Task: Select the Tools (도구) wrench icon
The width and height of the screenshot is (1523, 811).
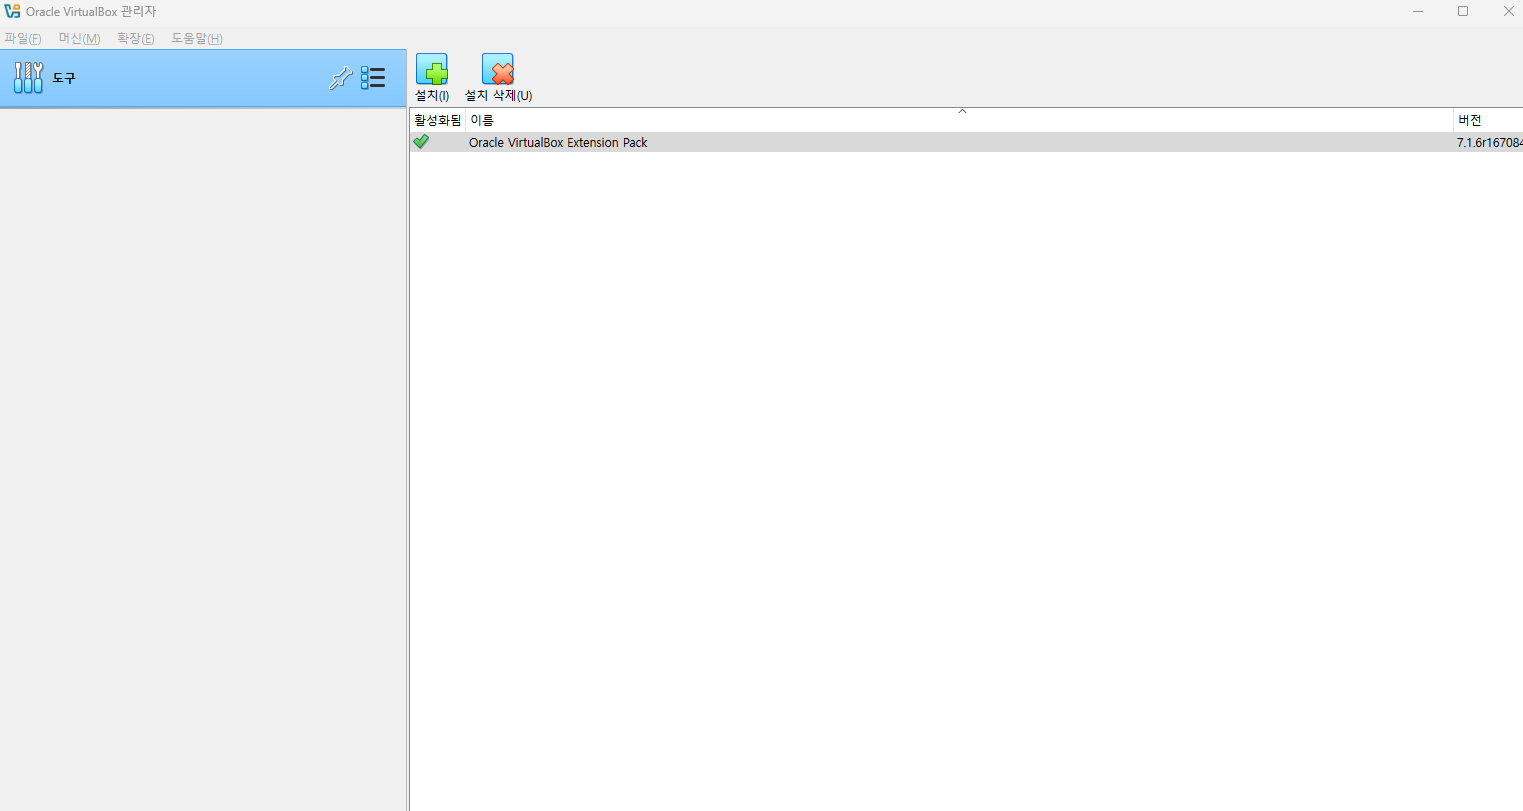Action: (x=28, y=78)
